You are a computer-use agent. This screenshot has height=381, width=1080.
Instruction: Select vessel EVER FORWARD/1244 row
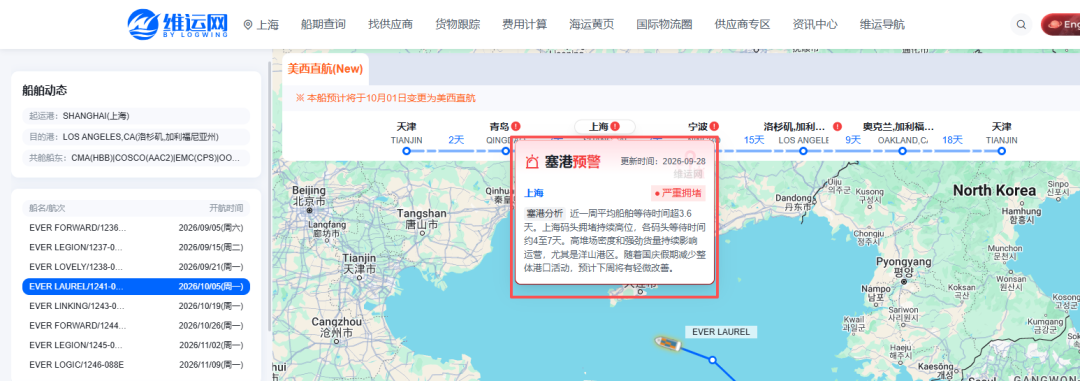point(136,325)
